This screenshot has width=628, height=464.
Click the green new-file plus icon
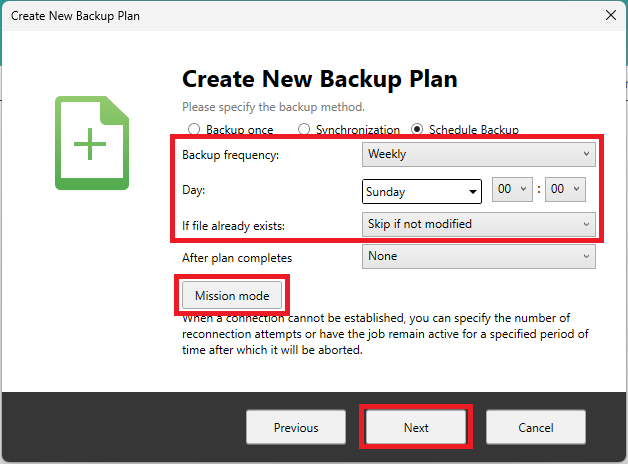click(91, 143)
